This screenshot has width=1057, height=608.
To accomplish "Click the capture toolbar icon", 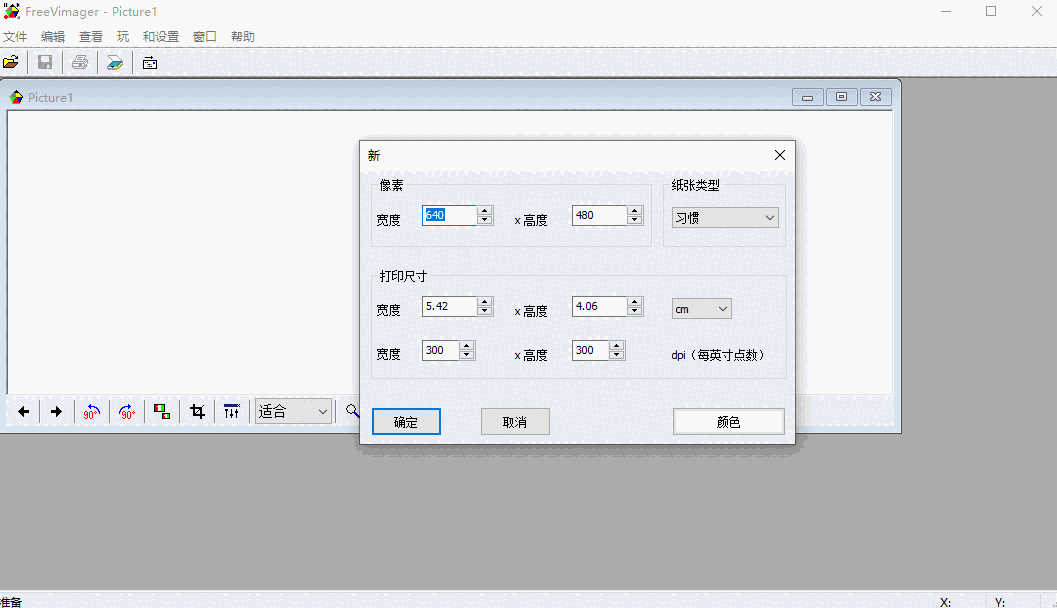I will coord(150,61).
